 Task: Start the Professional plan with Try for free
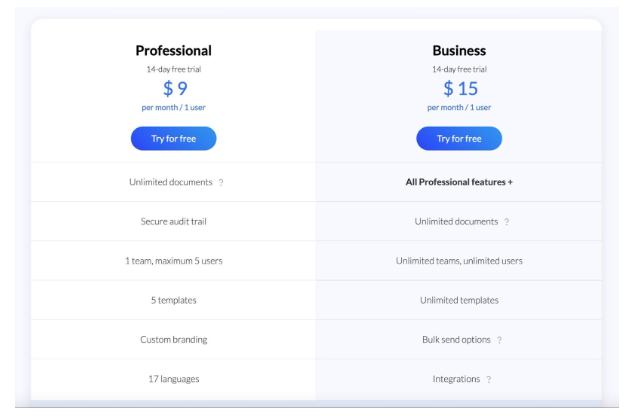click(173, 138)
